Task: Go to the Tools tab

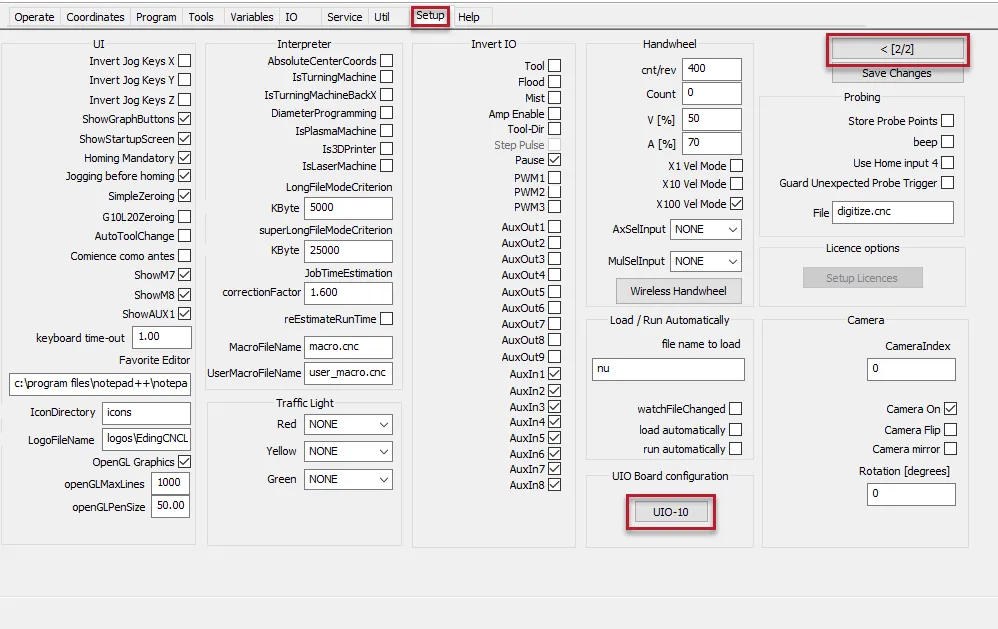Action: 201,17
